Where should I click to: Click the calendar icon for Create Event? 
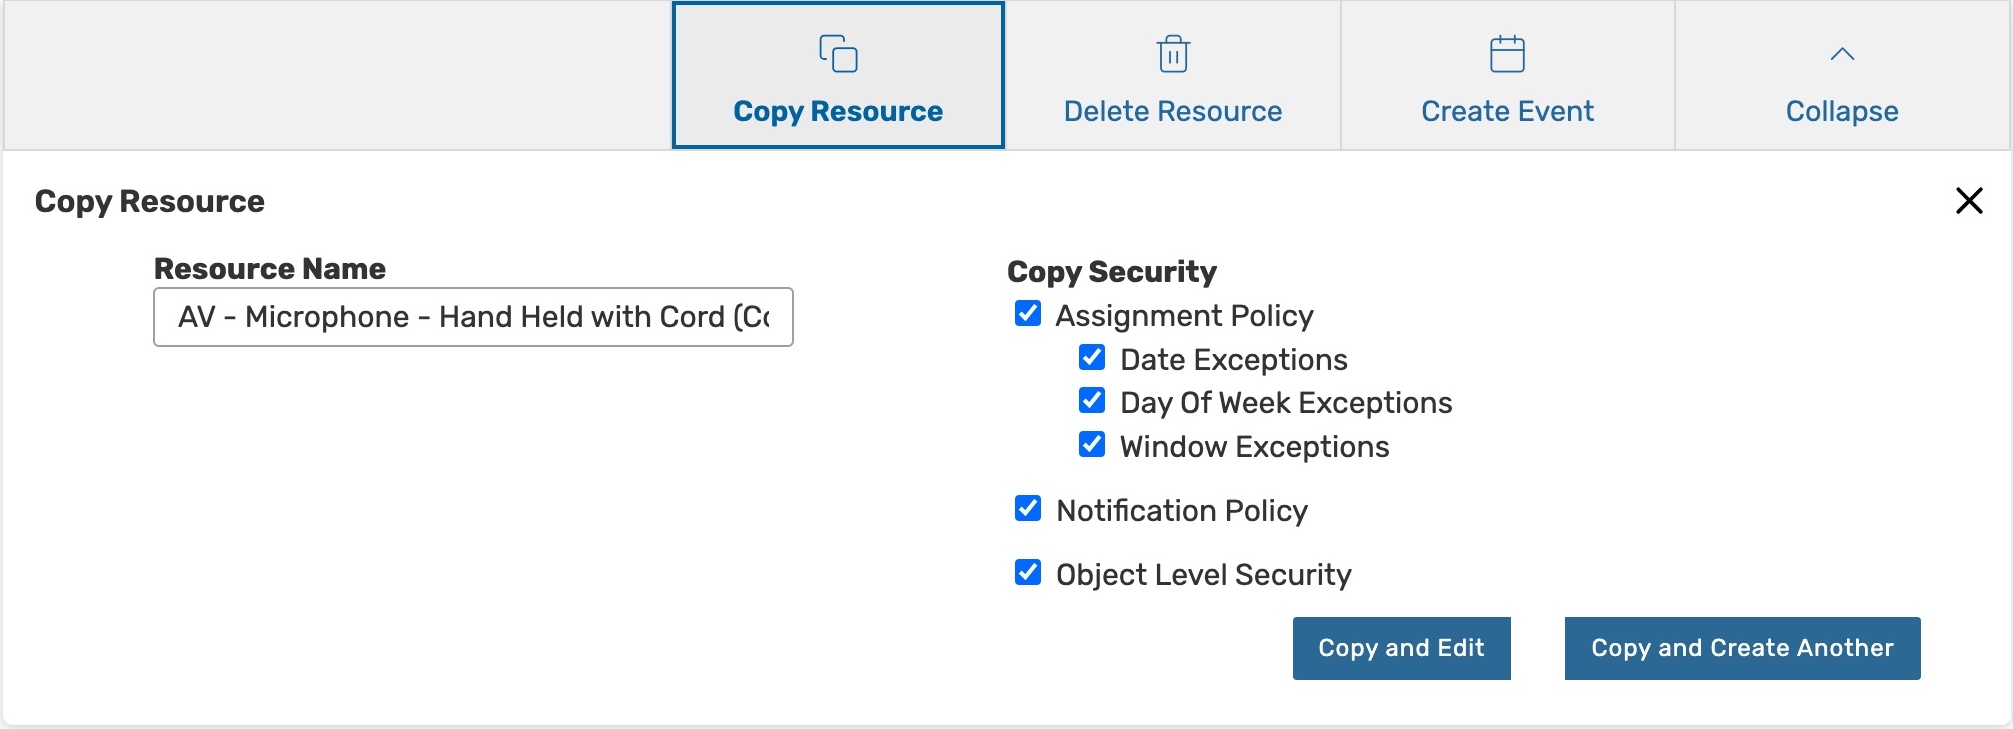coord(1507,54)
